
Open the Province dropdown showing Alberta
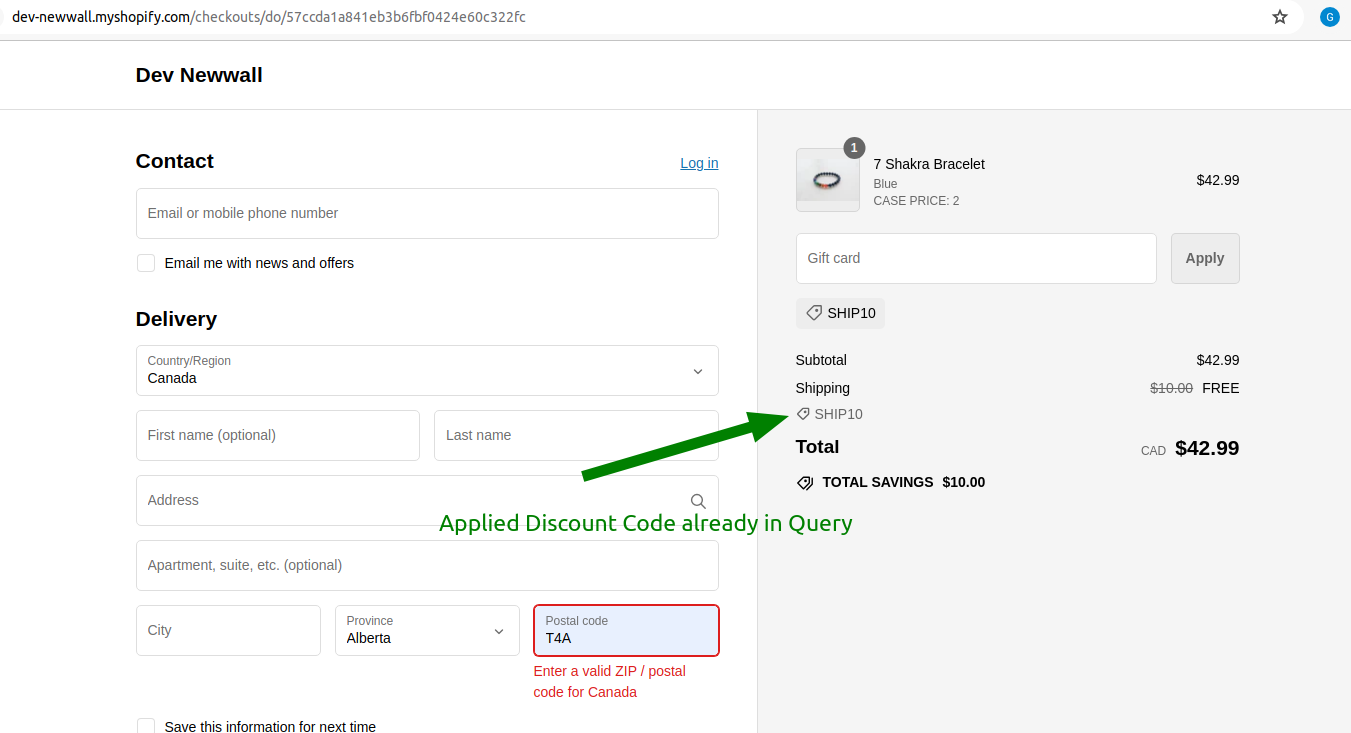coord(427,631)
